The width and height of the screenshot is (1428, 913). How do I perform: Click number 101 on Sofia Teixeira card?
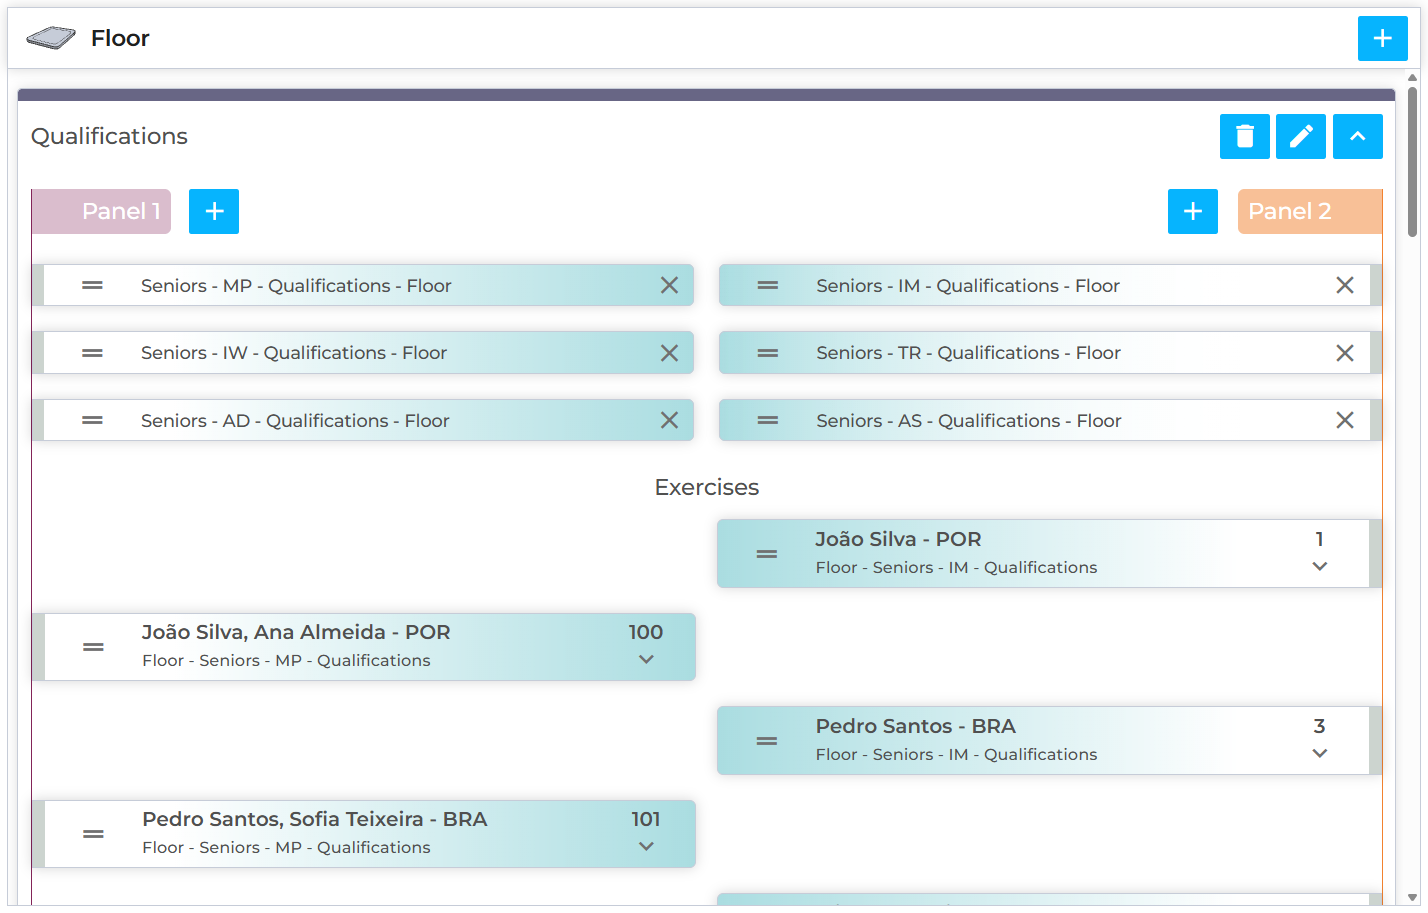click(646, 819)
